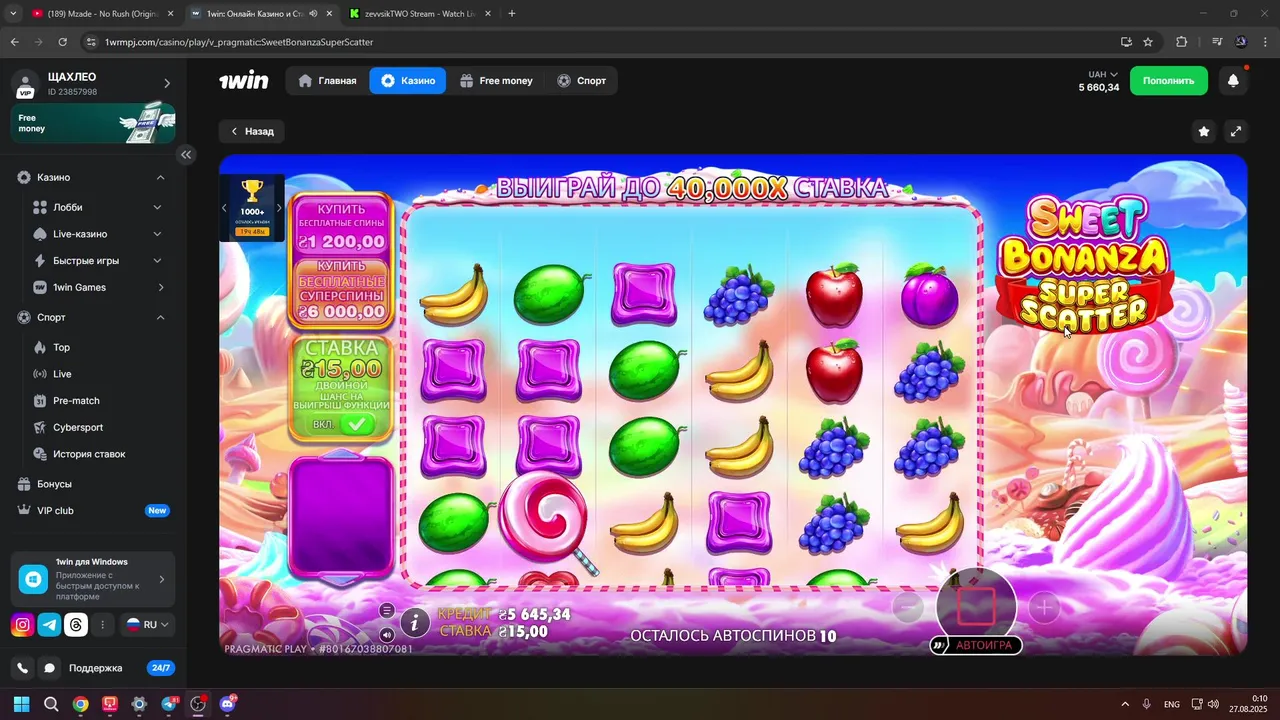The height and width of the screenshot is (720, 1280).
Task: Expand the Лобби submenu
Action: click(157, 207)
